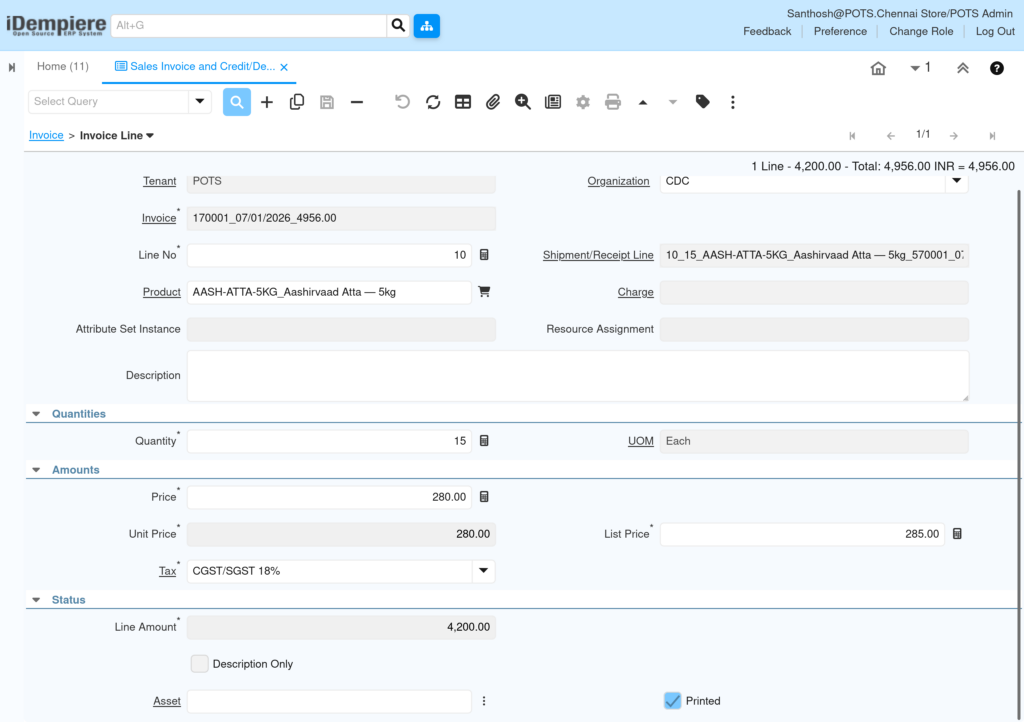Open the notification count dropdown
The width and height of the screenshot is (1024, 722).
920,67
